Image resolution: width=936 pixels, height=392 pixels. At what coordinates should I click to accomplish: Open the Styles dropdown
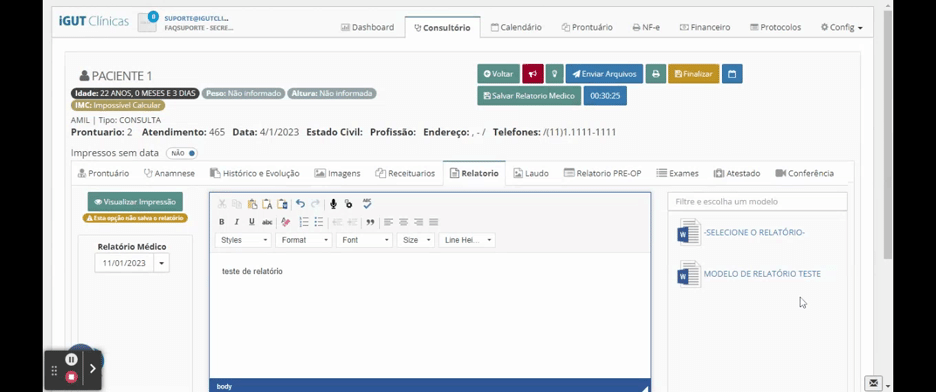243,240
